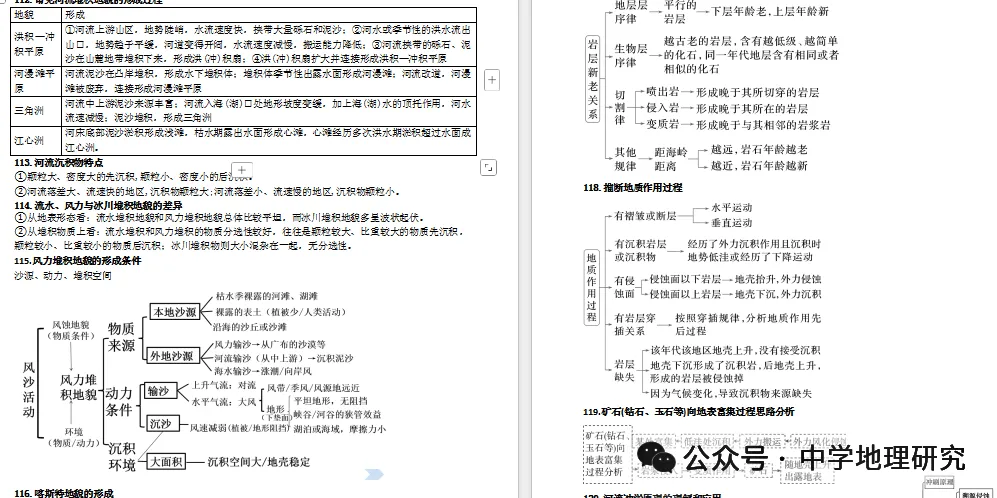Click the vertical box "地质作用过程"
Image resolution: width=997 pixels, height=498 pixels.
pos(592,287)
